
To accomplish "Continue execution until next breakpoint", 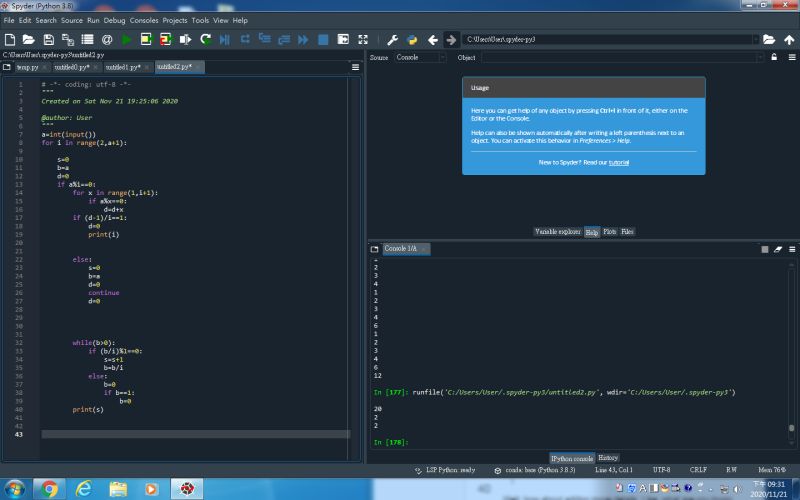I will click(x=303, y=39).
